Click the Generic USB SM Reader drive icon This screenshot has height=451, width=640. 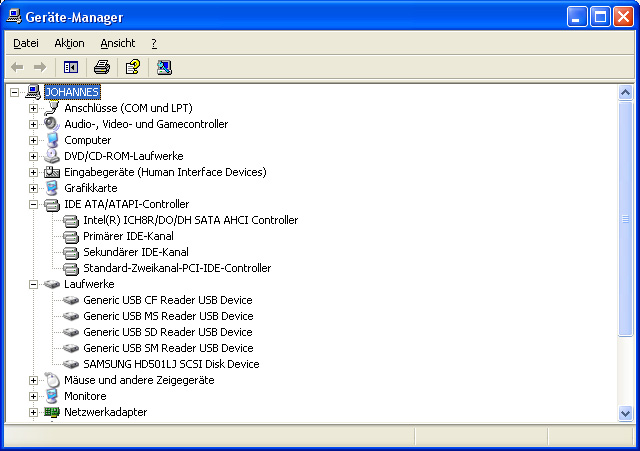click(71, 348)
